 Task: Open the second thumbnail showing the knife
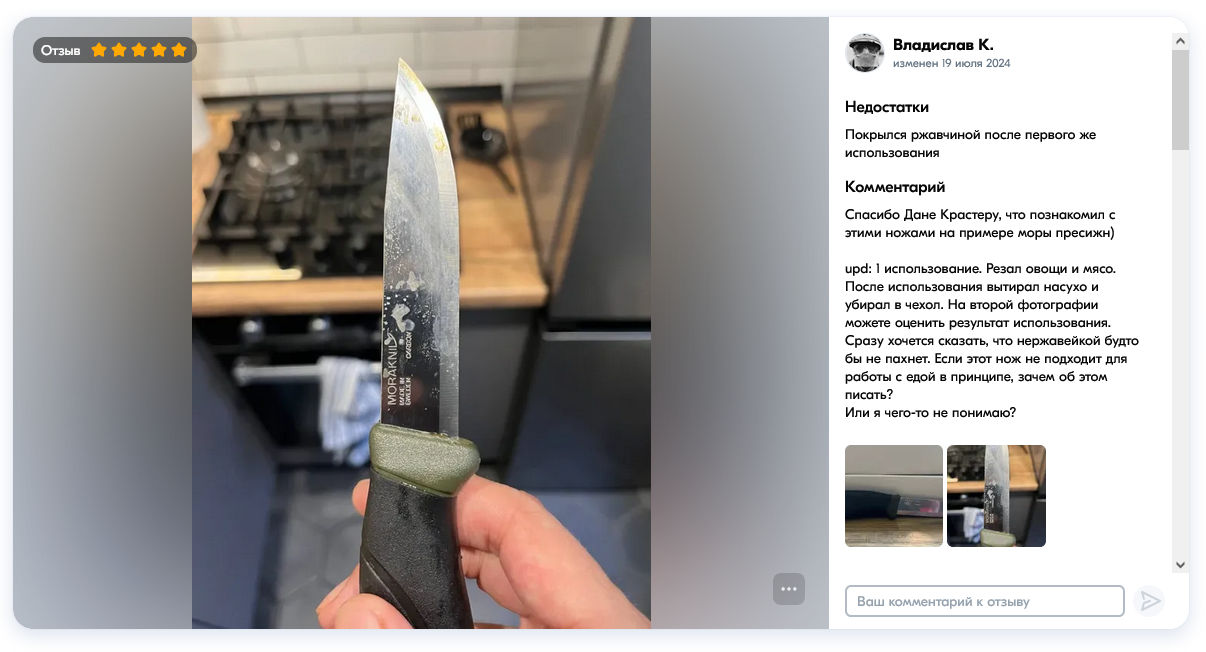tap(996, 496)
